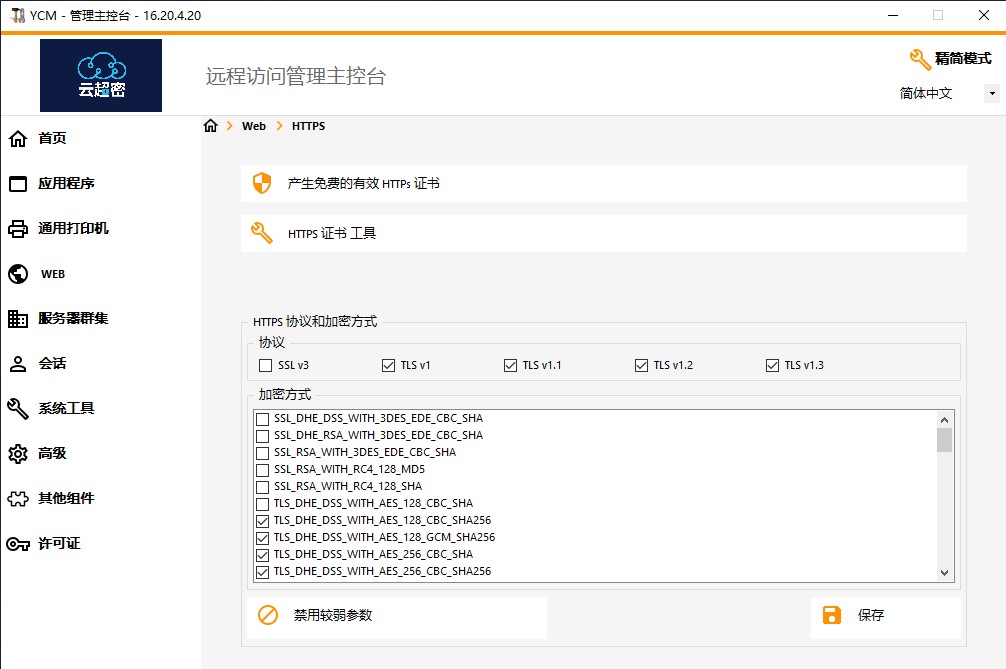This screenshot has height=669, width=1006.
Task: Click the 禁用较弱参数 button
Action: [397, 616]
